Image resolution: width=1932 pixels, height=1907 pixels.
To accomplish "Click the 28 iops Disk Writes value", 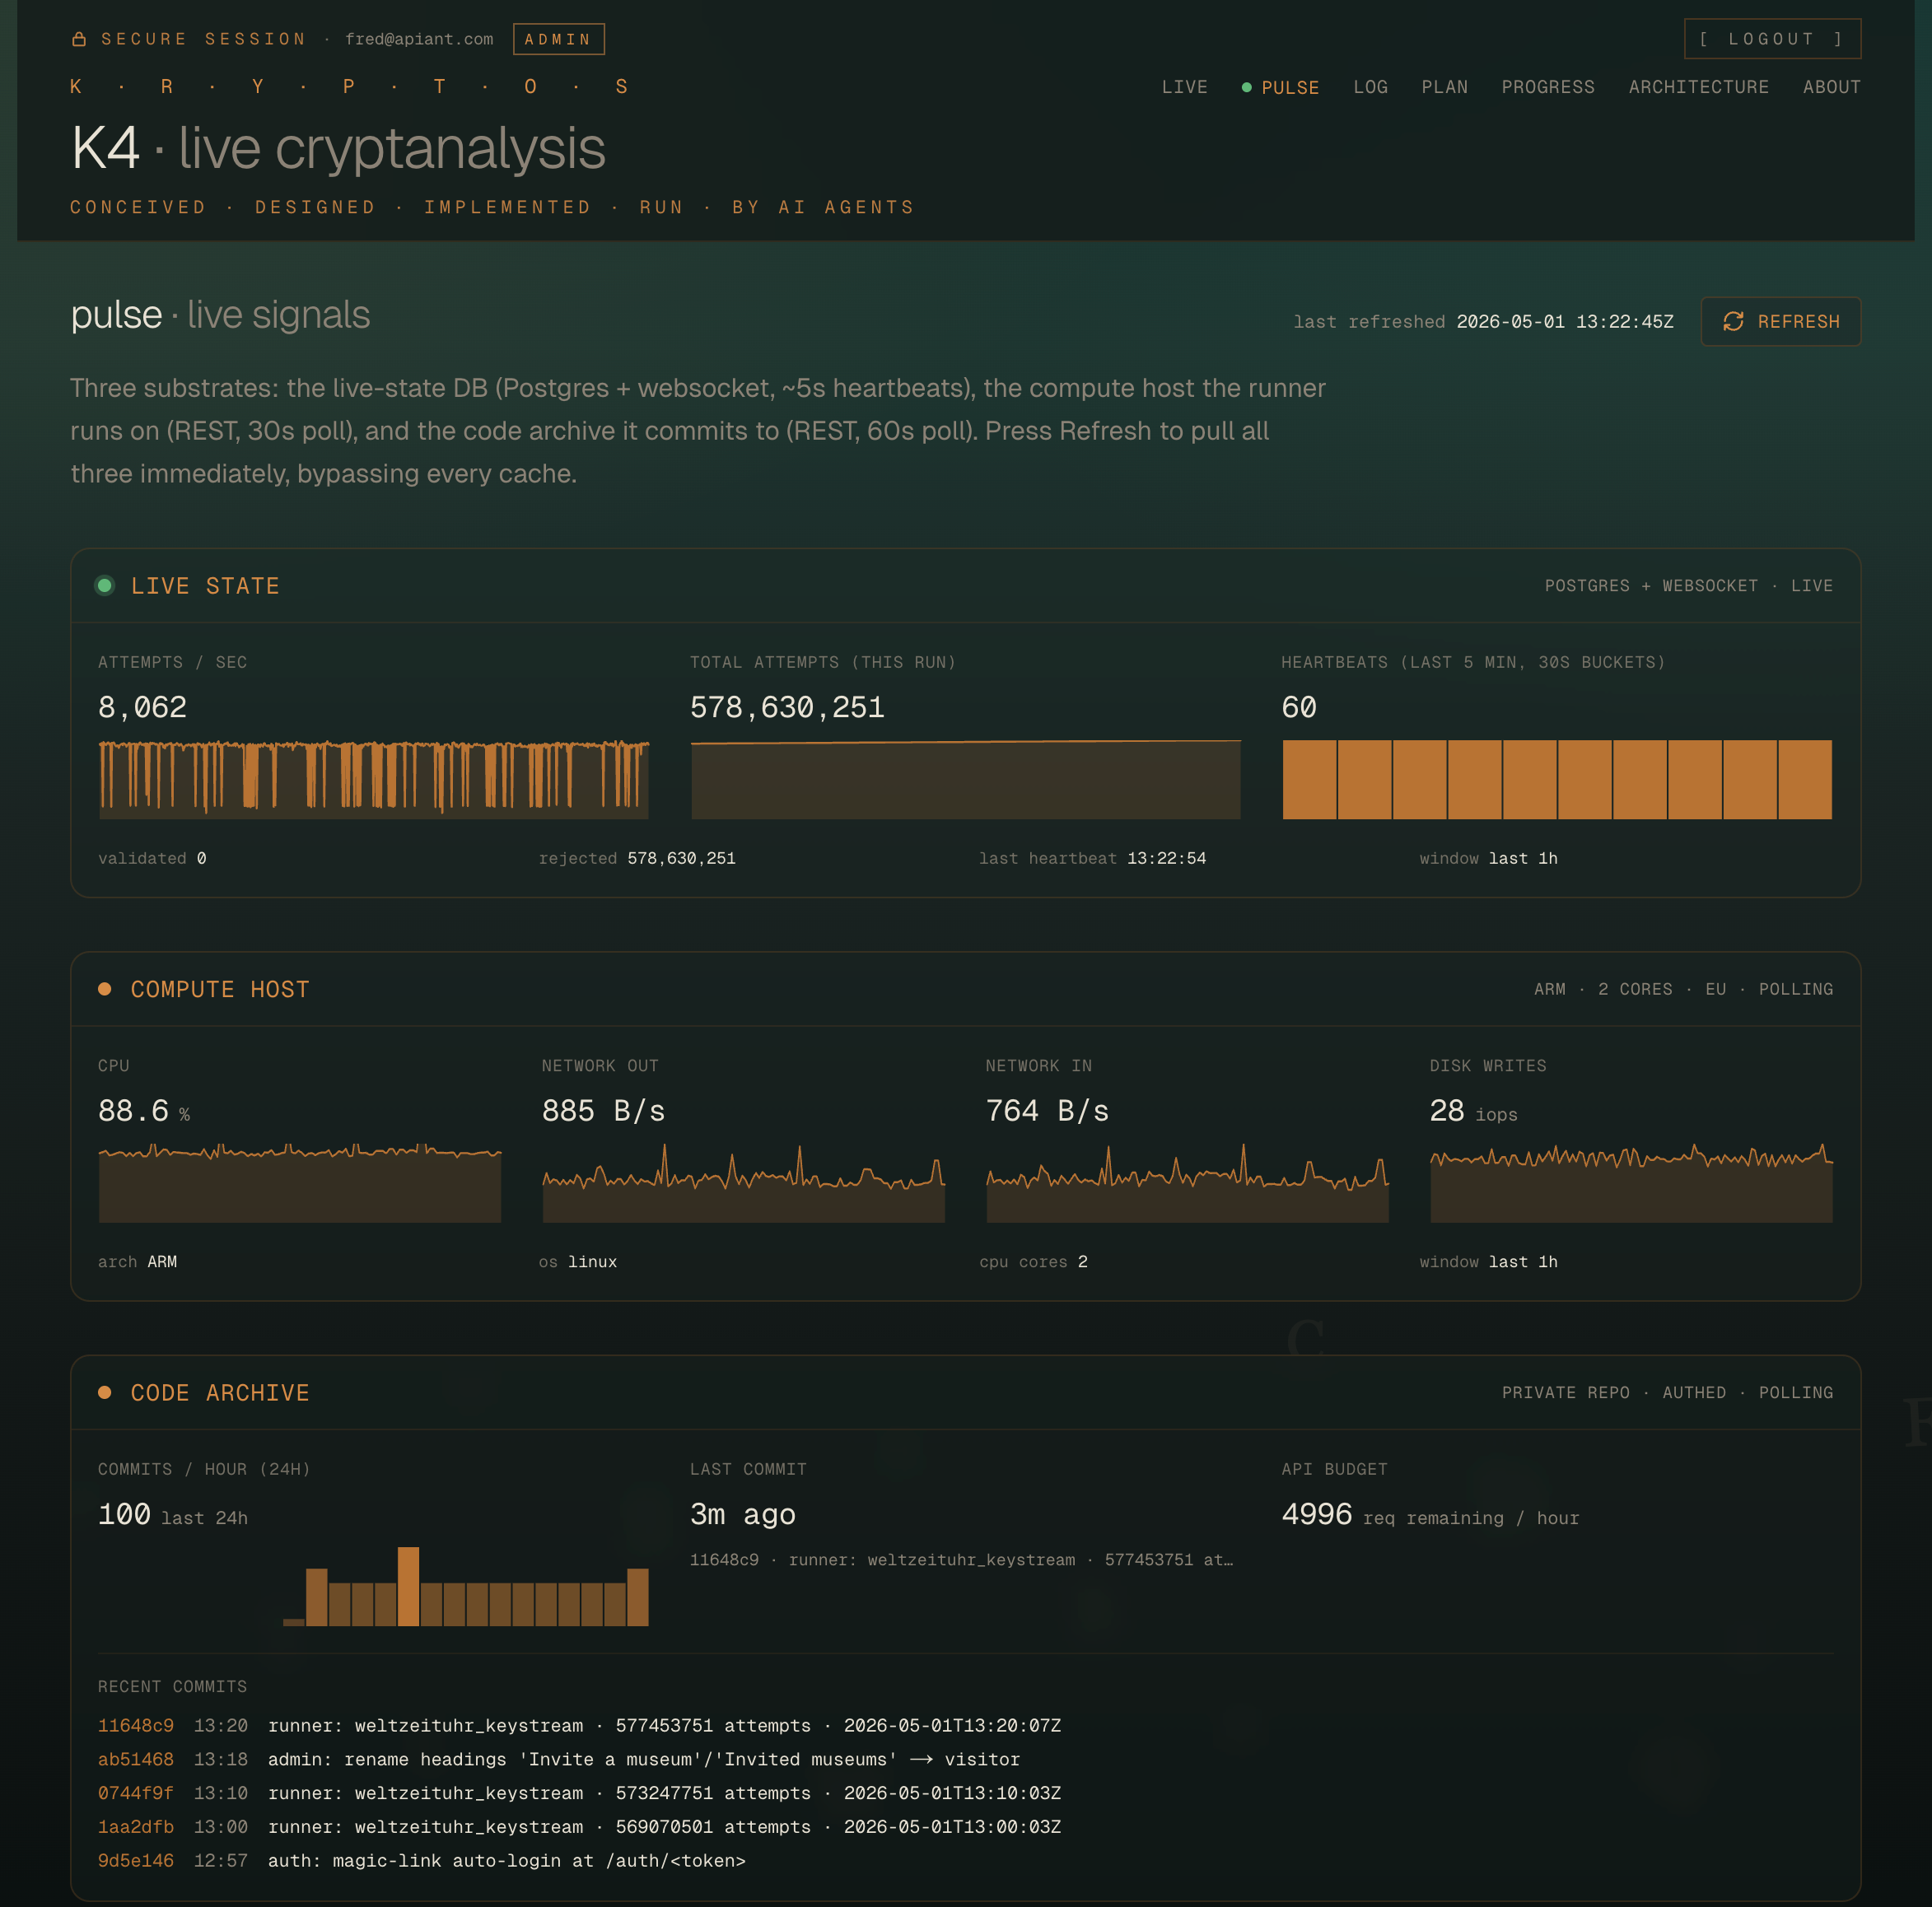I will [1473, 1111].
